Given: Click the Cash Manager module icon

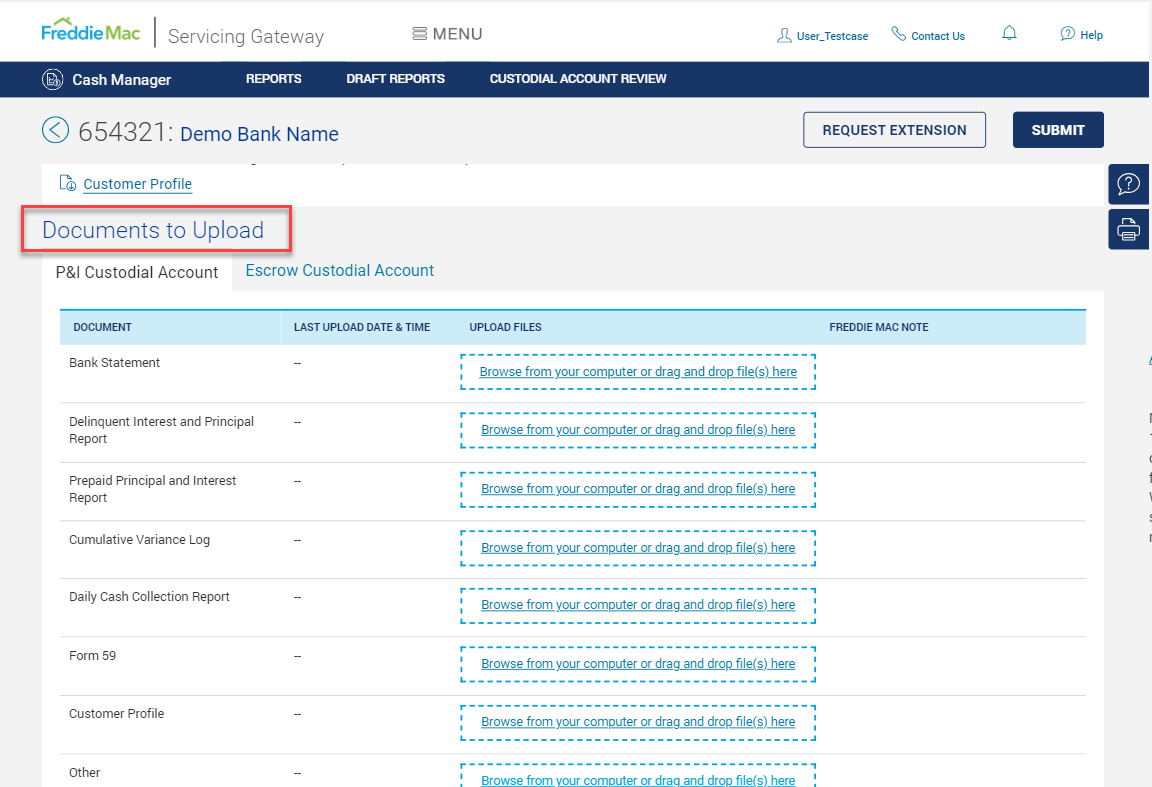Looking at the screenshot, I should pos(52,78).
